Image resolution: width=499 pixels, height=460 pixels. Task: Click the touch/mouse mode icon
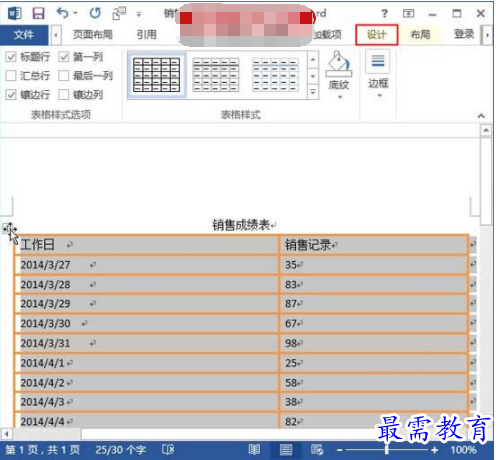tap(119, 13)
